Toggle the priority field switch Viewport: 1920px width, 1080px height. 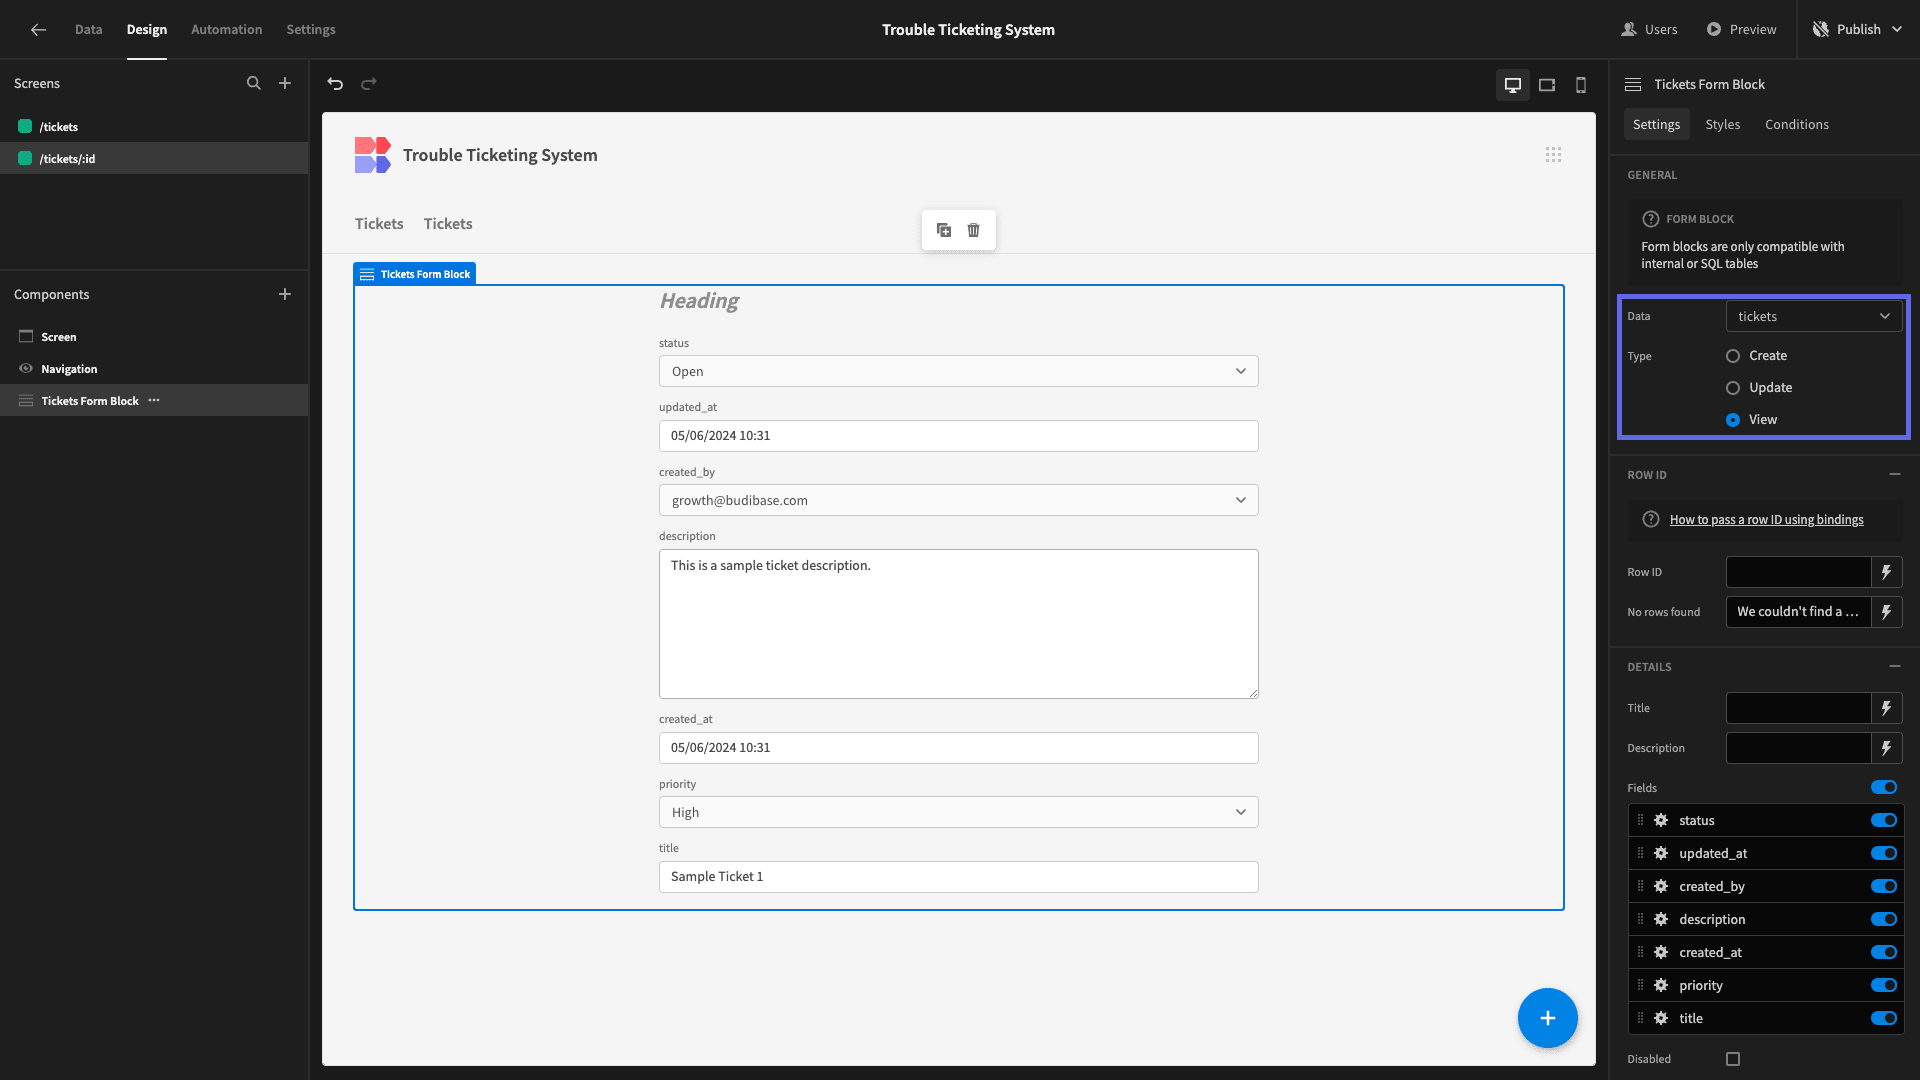[x=1884, y=985]
